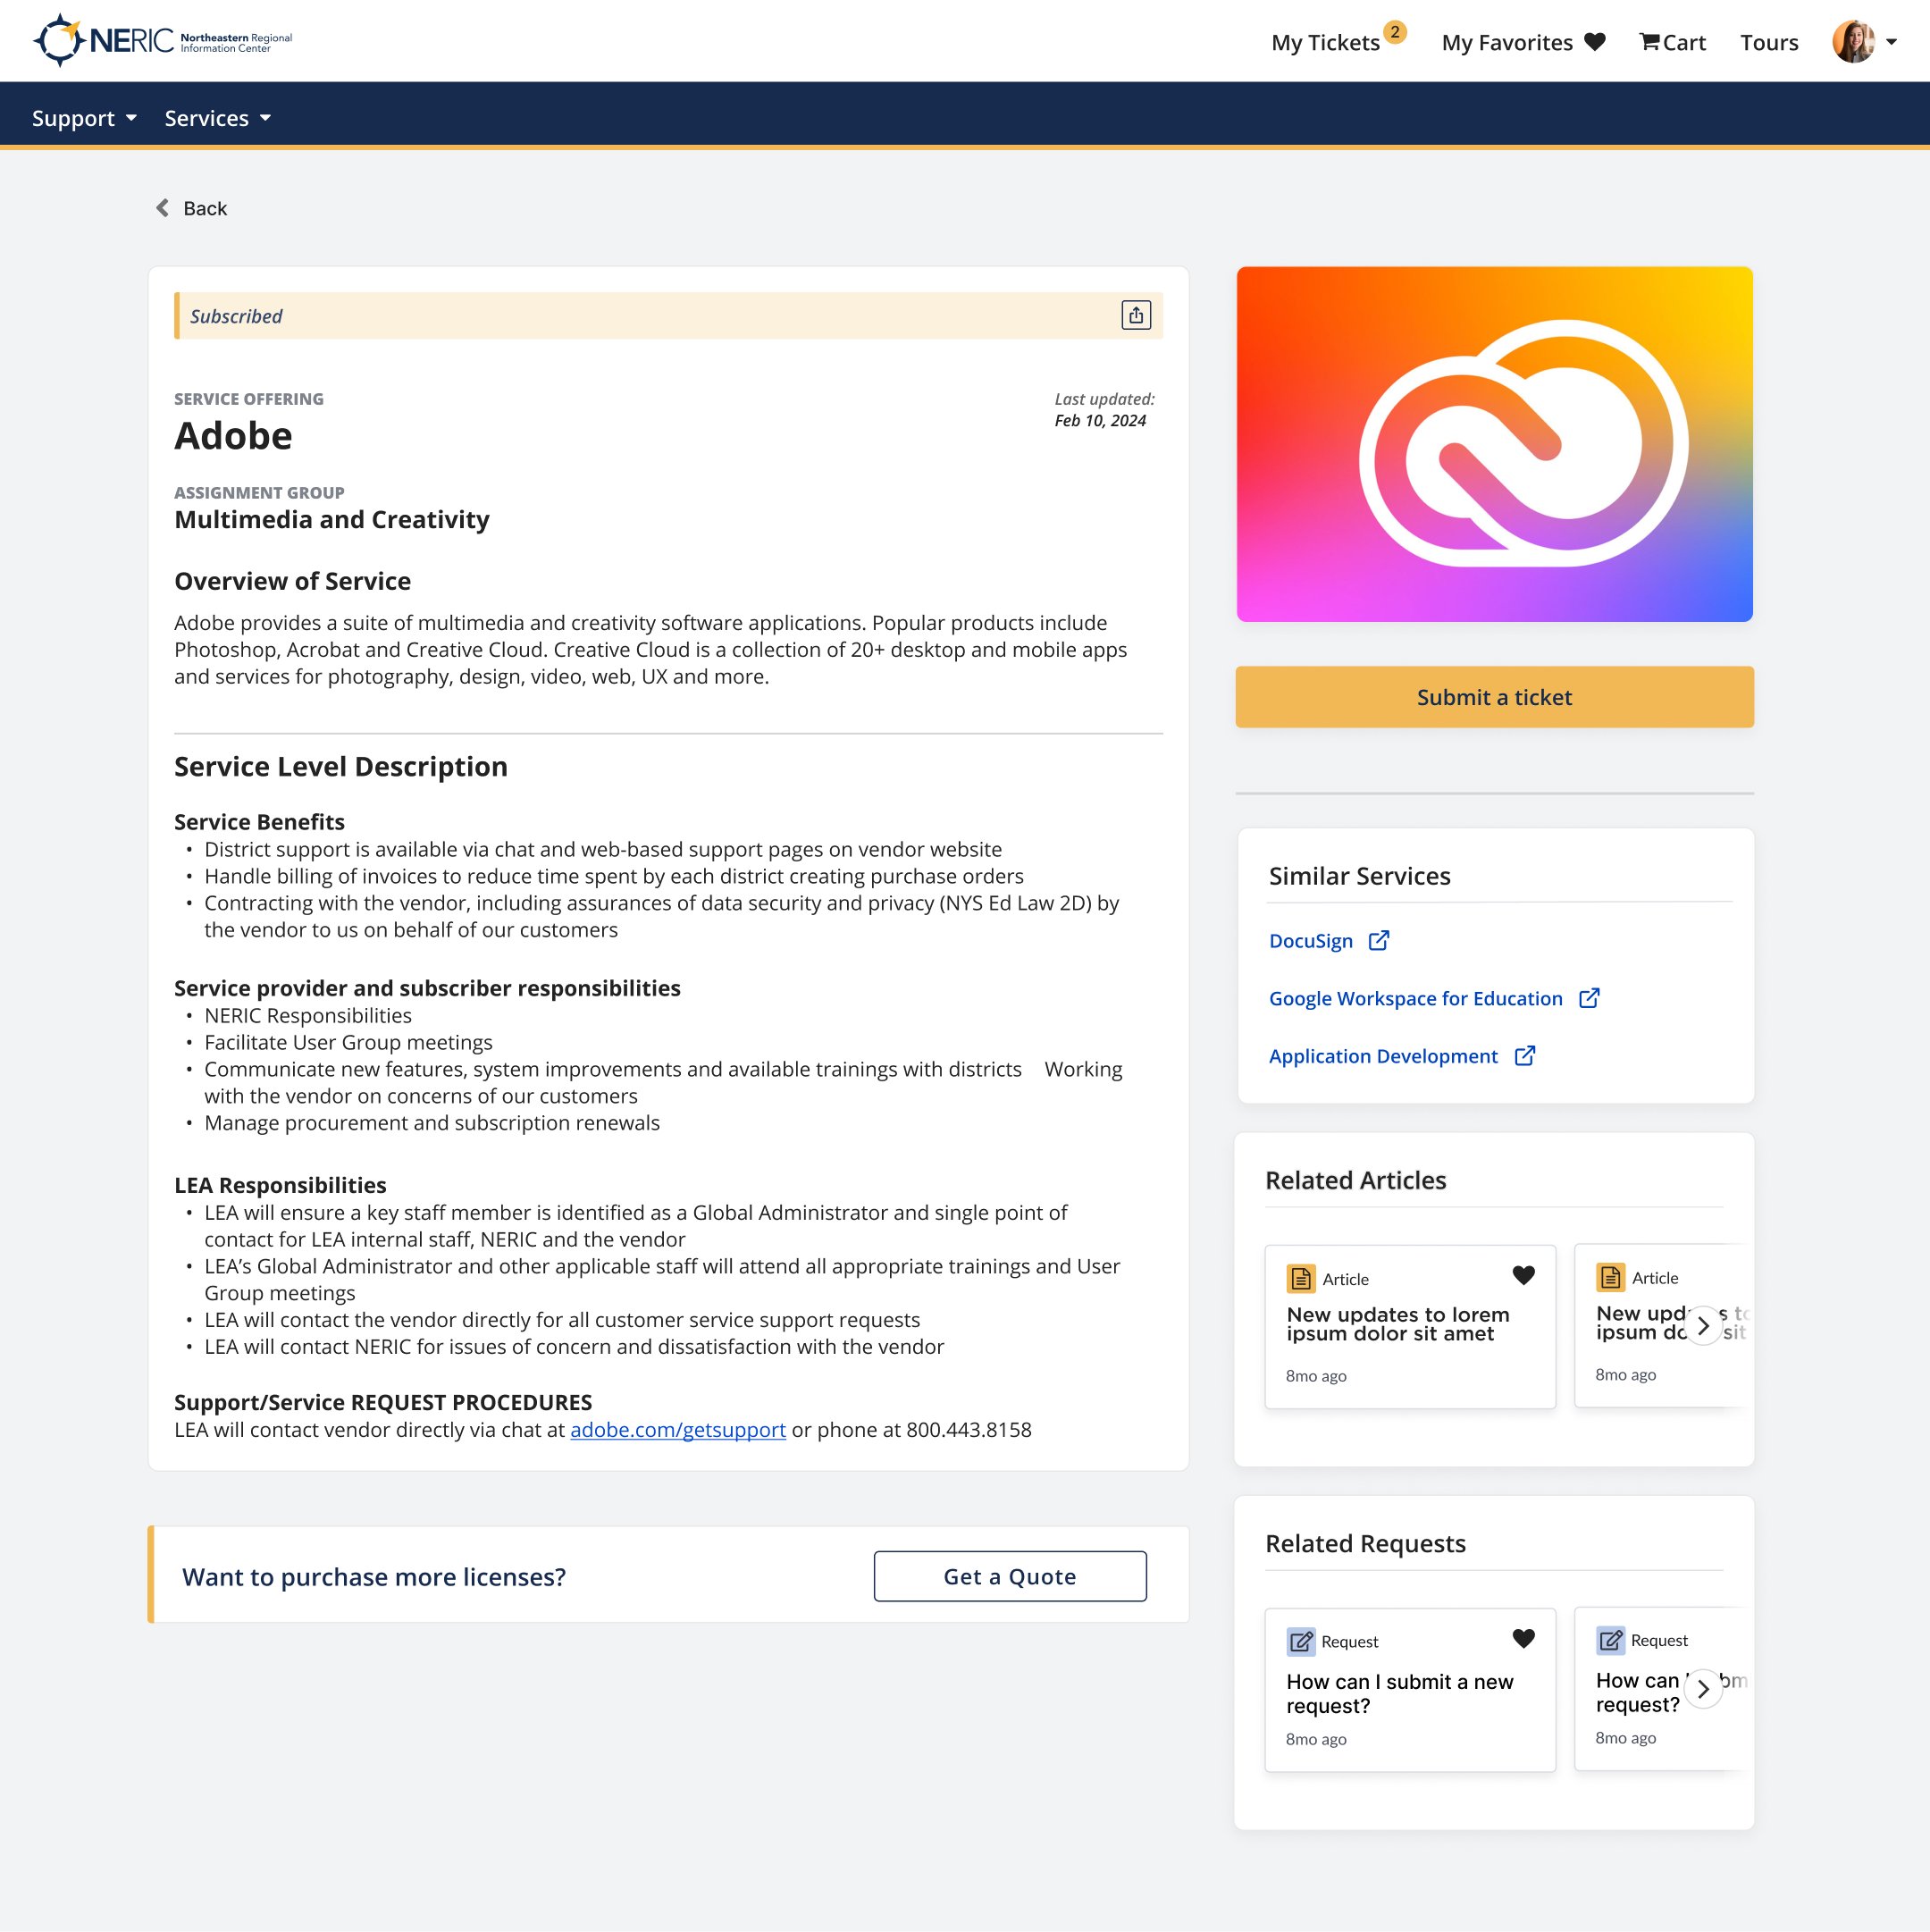1930x1932 pixels.
Task: Click the Related Articles heading
Action: coord(1355,1180)
